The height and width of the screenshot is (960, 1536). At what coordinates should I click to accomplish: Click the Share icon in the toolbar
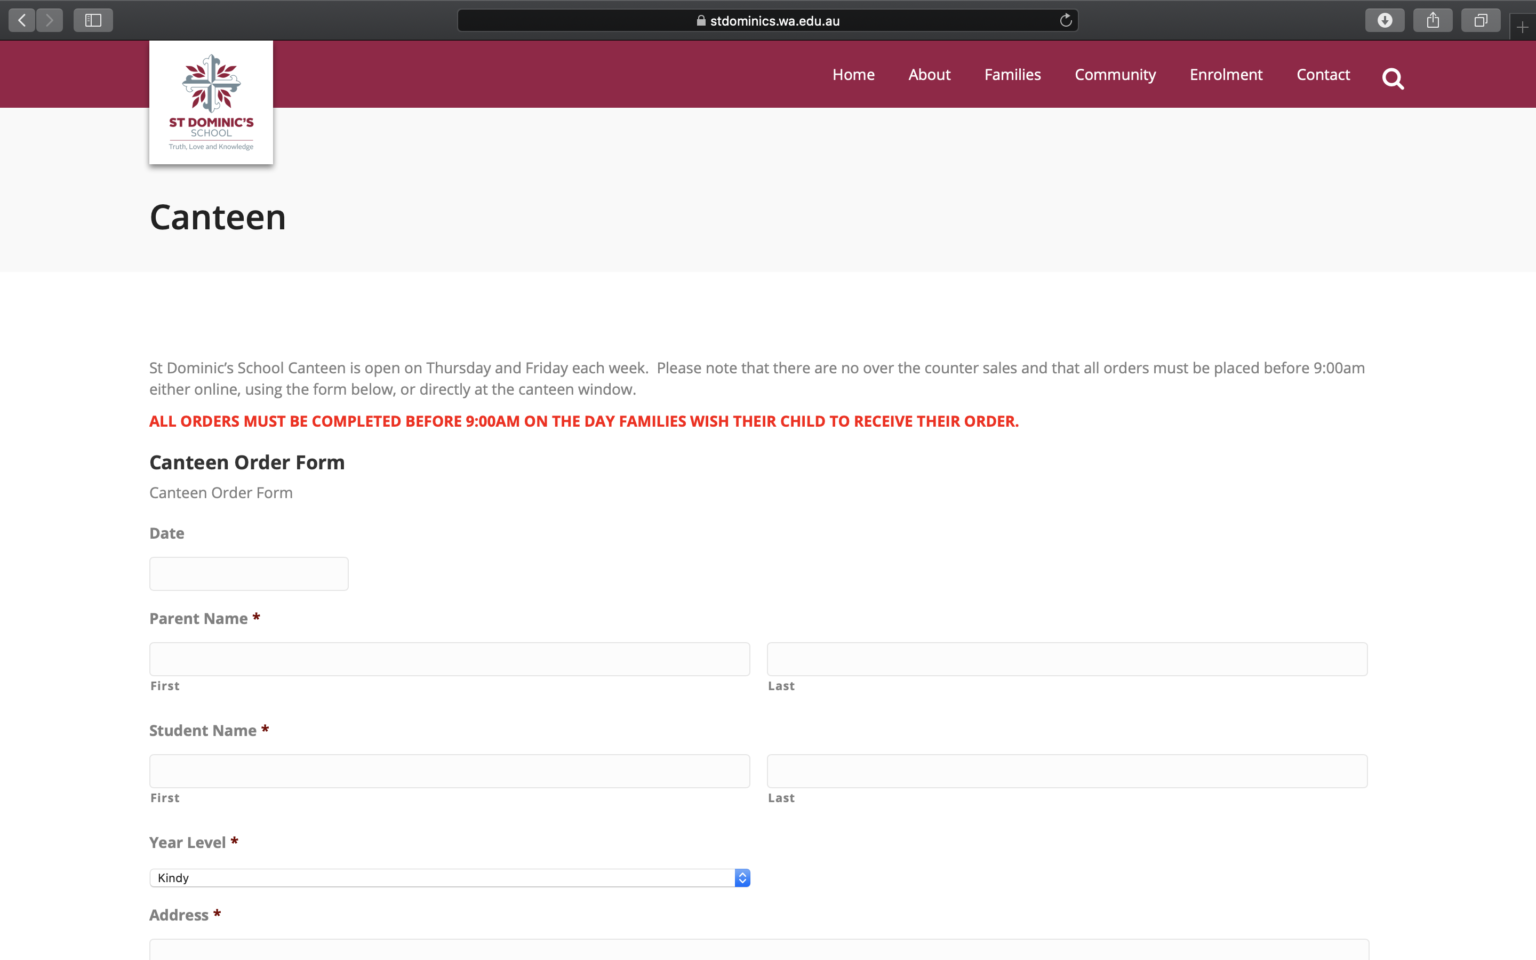pyautogui.click(x=1432, y=19)
